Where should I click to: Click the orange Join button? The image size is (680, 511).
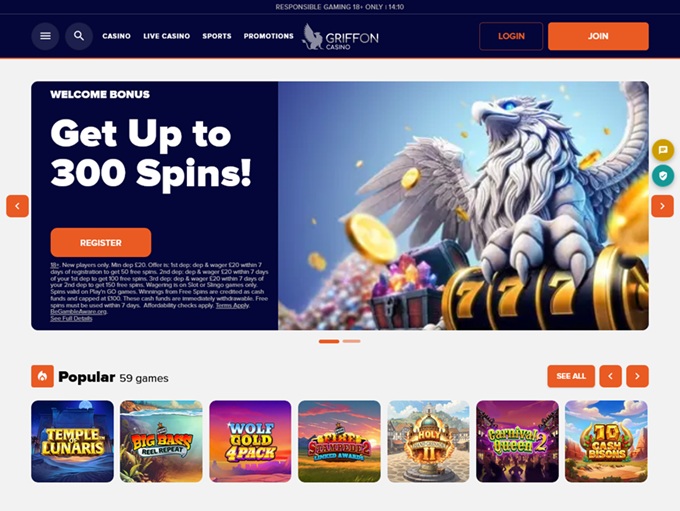[x=598, y=36]
